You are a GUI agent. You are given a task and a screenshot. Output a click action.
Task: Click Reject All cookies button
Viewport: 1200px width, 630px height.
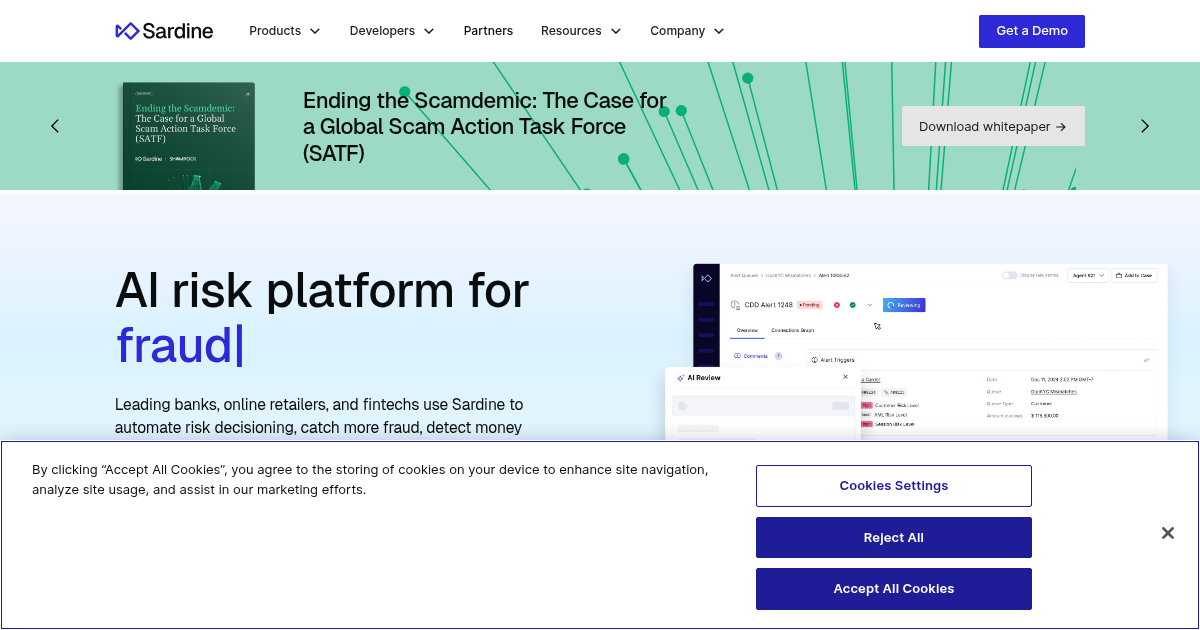(x=894, y=537)
